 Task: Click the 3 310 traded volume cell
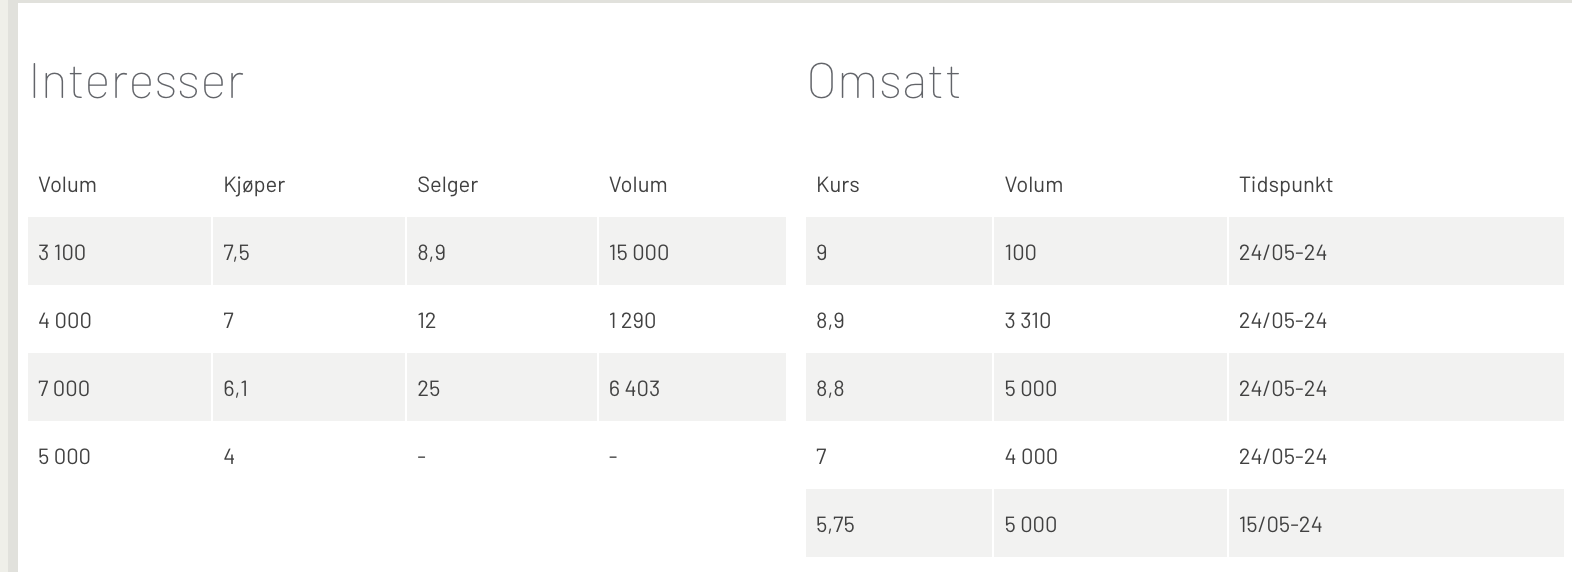pos(1110,320)
